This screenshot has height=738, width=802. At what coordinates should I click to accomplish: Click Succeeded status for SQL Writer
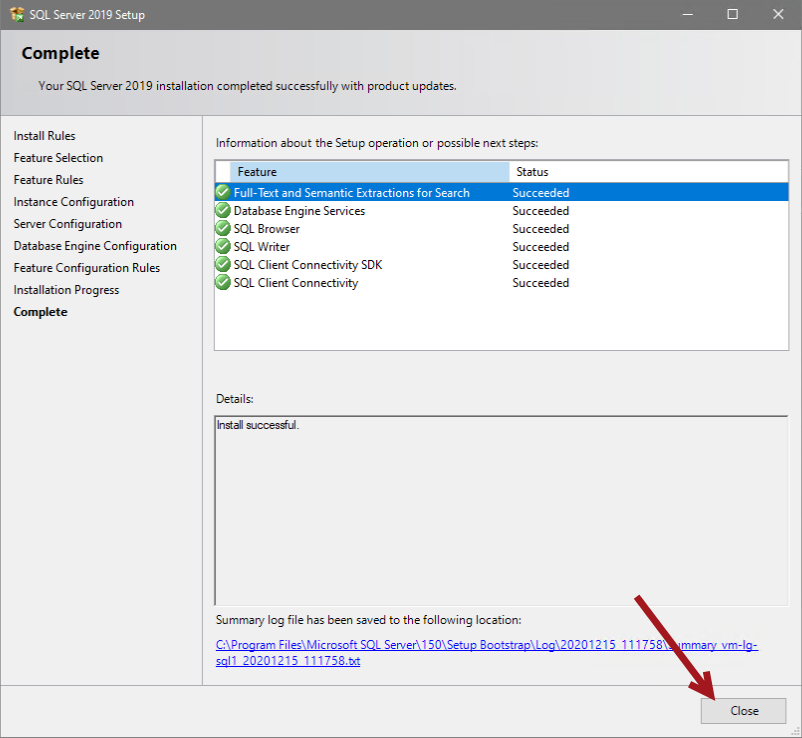[x=541, y=247]
